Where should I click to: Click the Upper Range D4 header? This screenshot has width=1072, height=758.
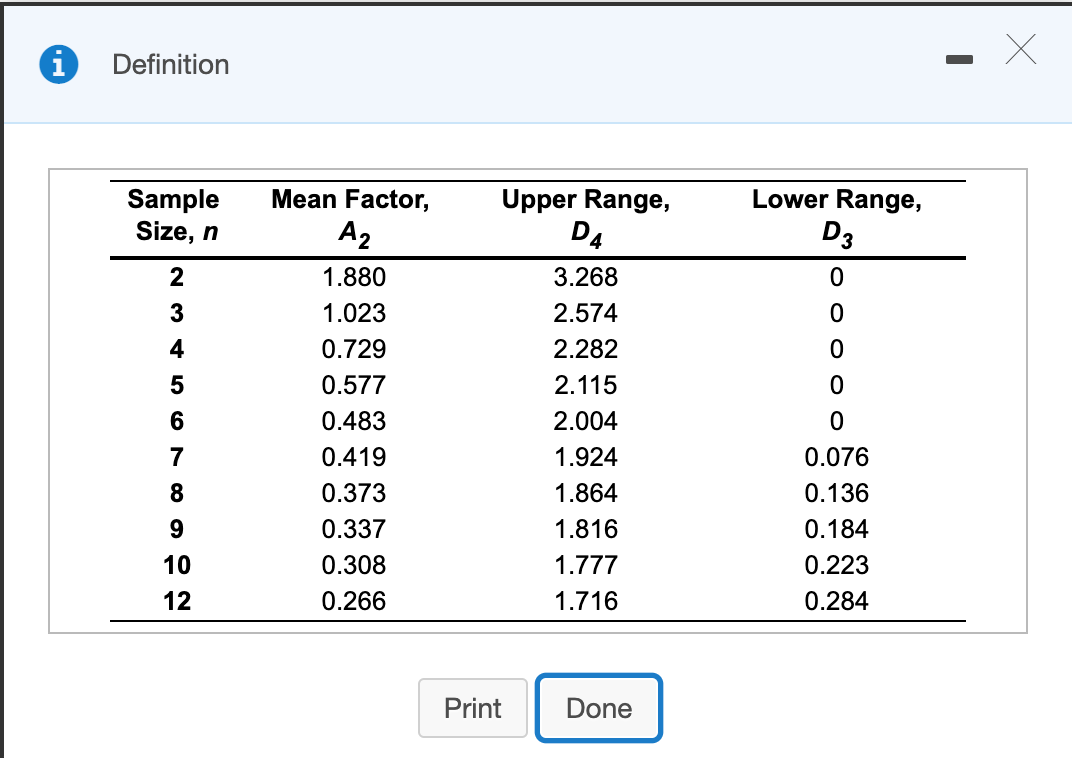(586, 217)
